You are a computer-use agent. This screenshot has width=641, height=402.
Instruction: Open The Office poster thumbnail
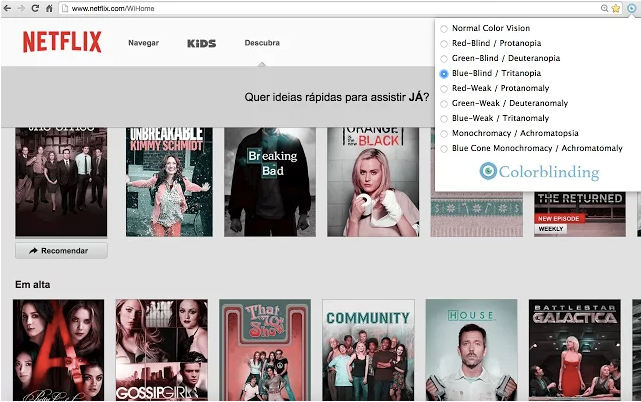(x=61, y=182)
